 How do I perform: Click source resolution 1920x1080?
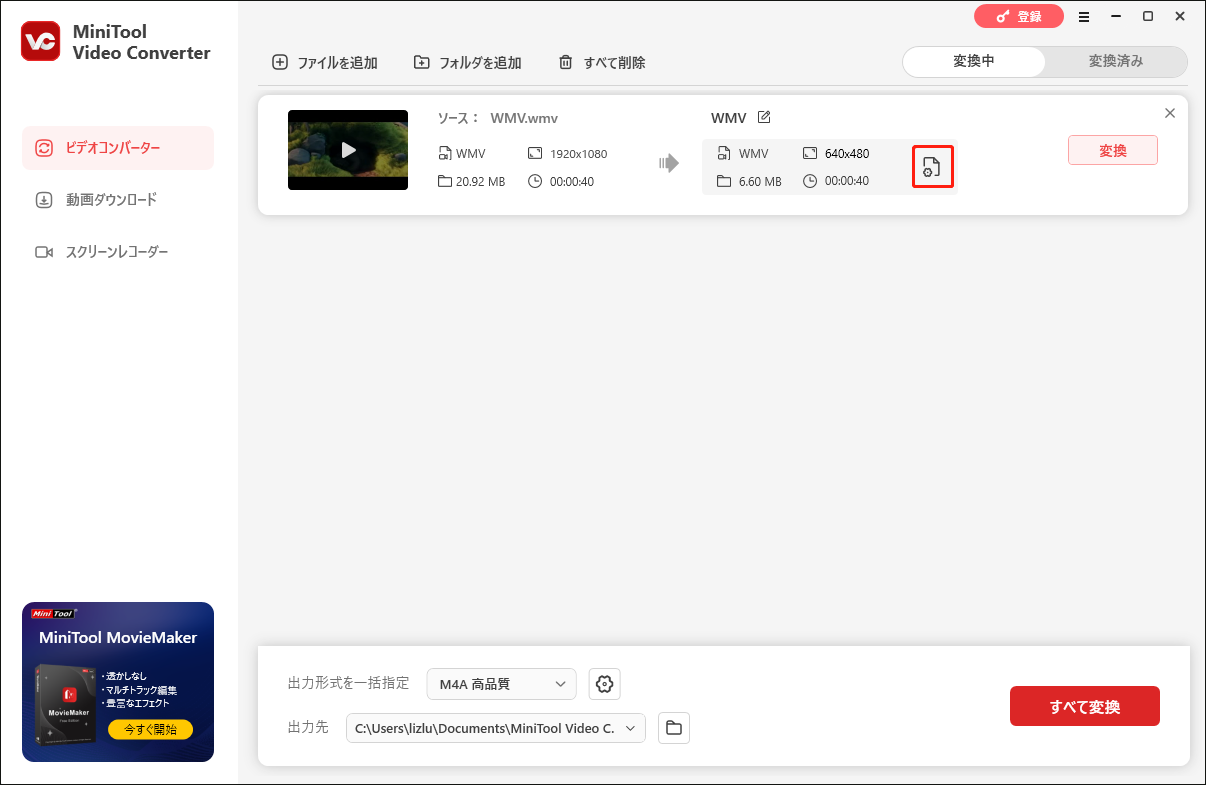tap(578, 154)
